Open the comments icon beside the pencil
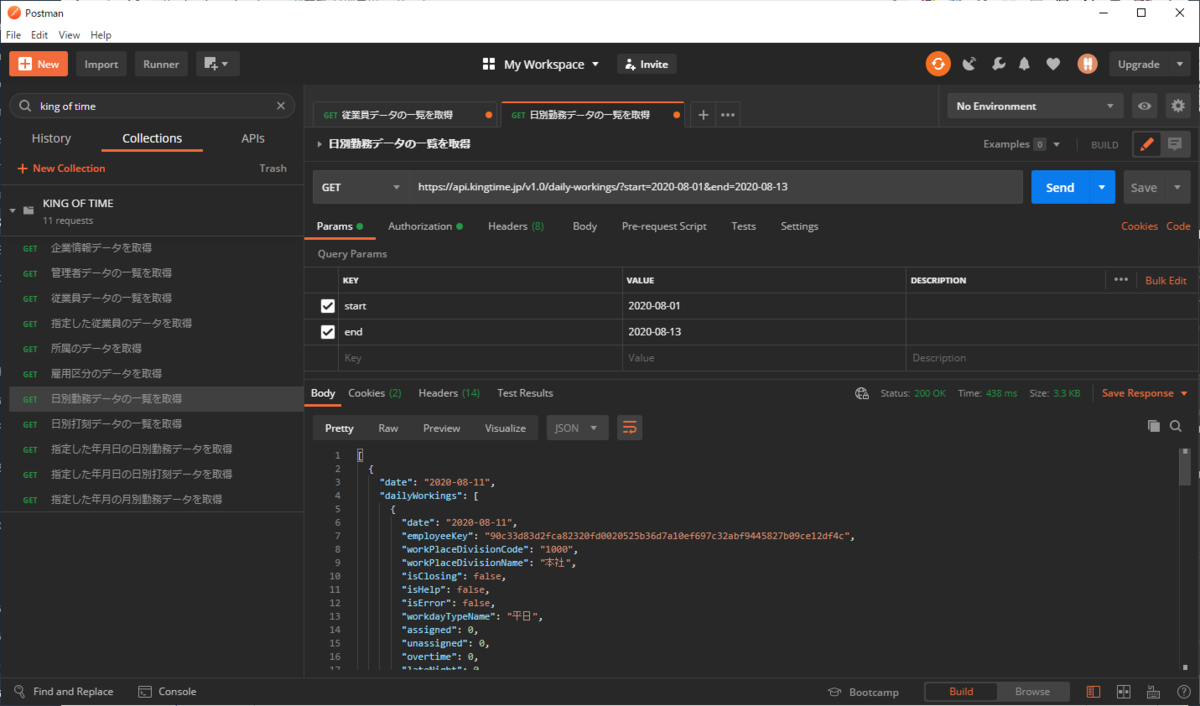1200x706 pixels. coord(1174,144)
